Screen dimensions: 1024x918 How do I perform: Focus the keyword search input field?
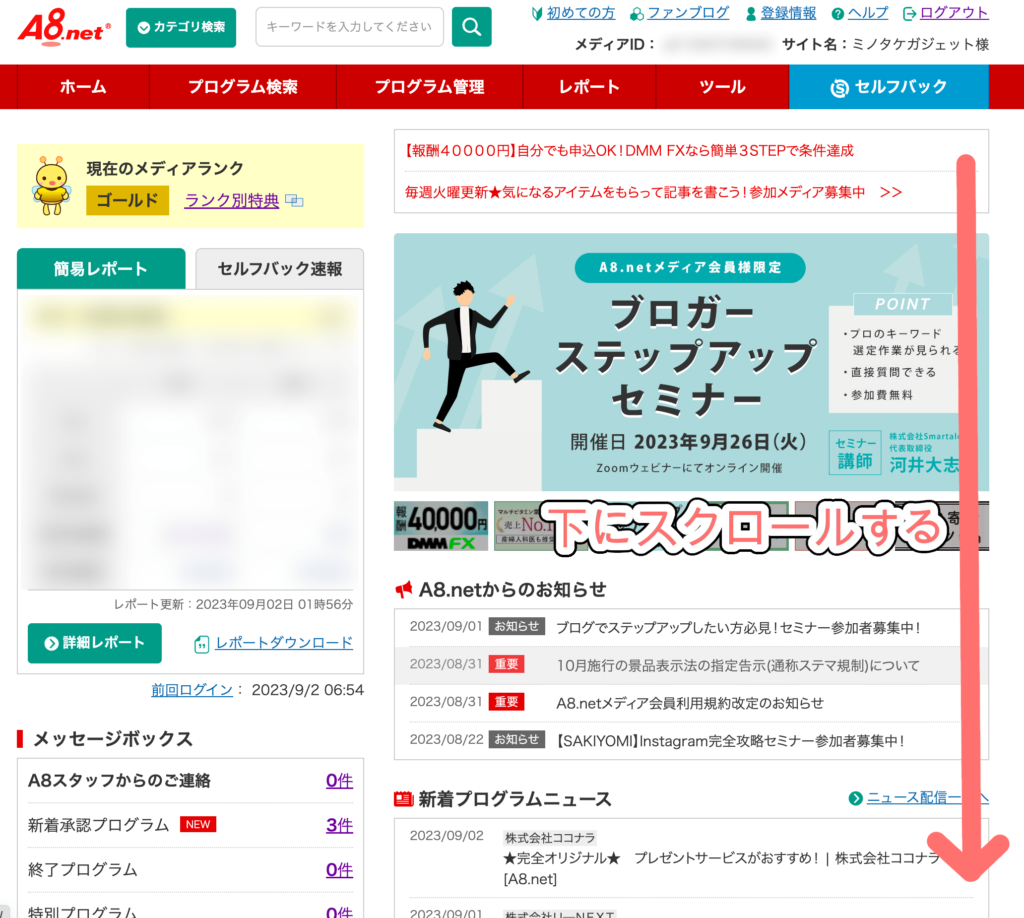pyautogui.click(x=349, y=27)
